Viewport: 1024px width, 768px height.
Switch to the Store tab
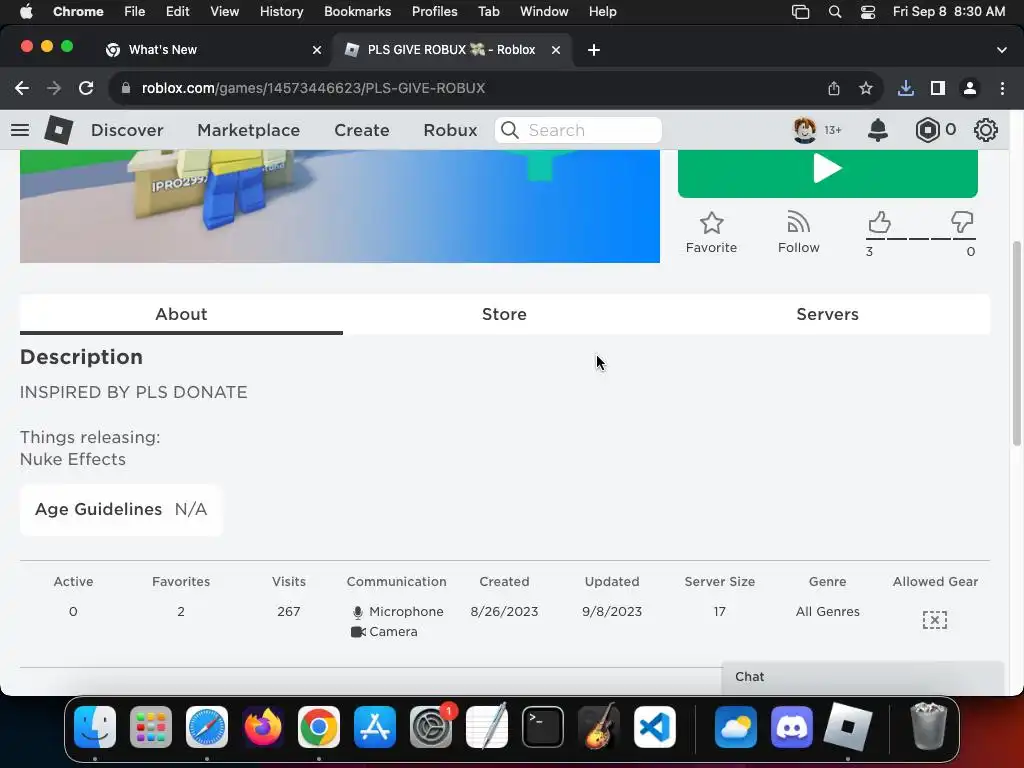(504, 314)
